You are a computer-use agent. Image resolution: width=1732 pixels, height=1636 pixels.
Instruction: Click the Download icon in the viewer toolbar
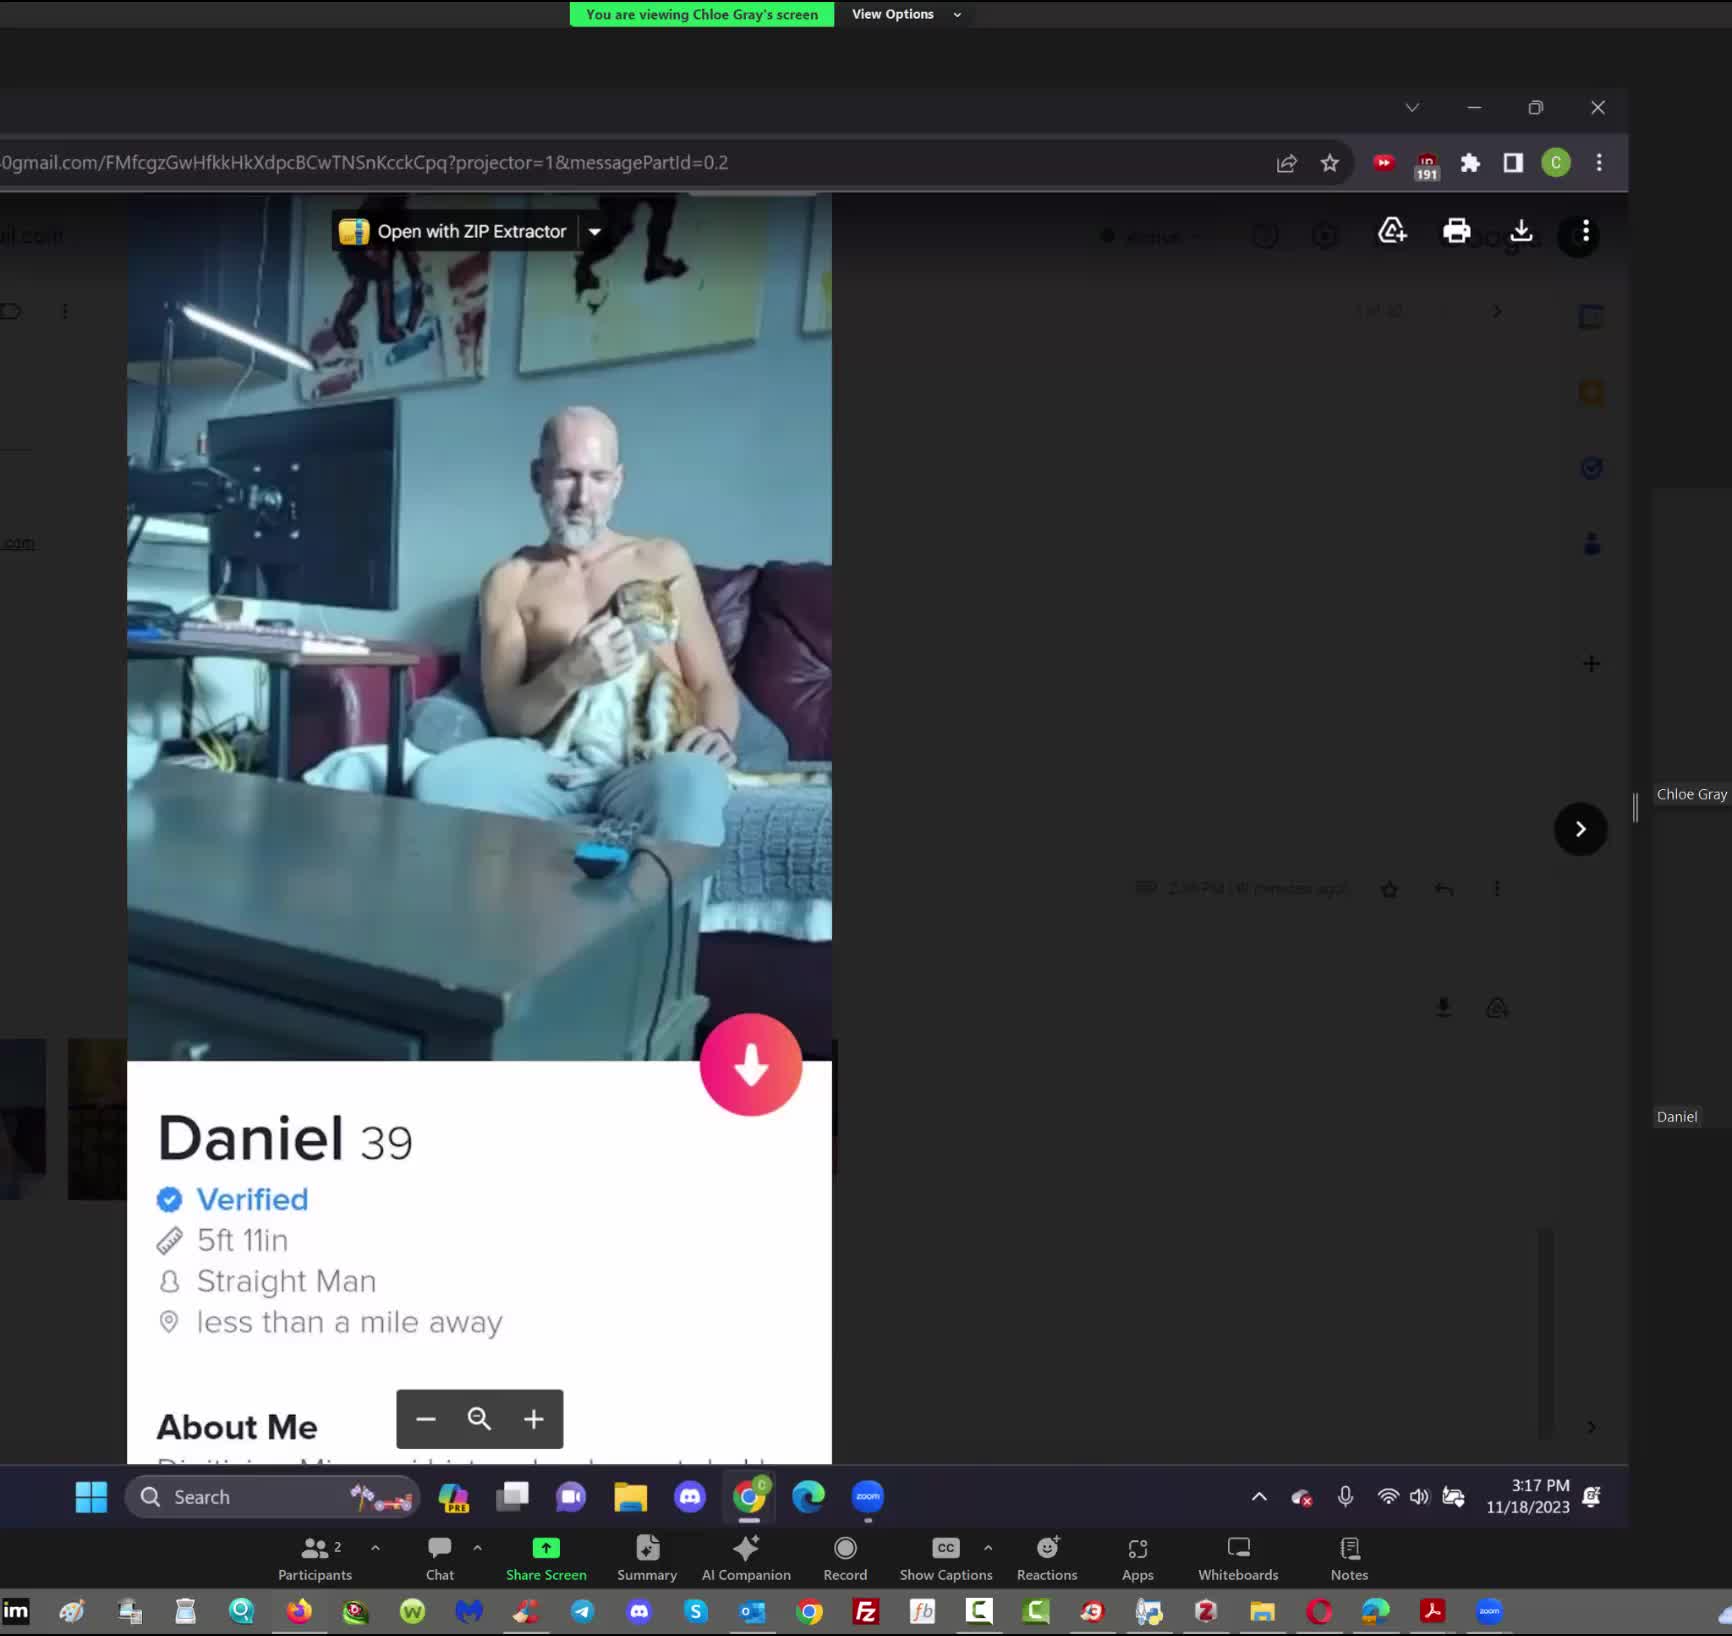tap(1520, 232)
